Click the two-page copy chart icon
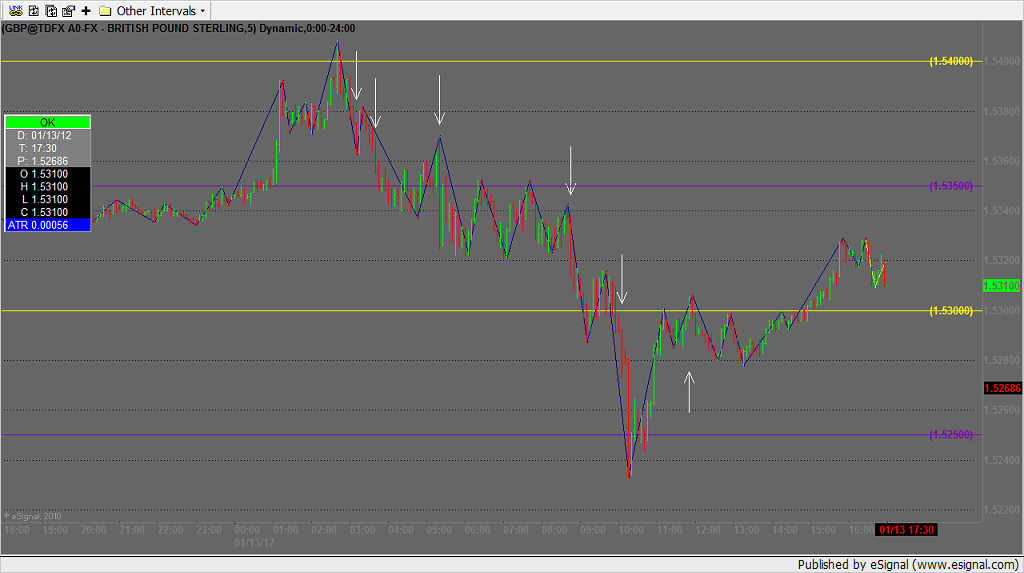This screenshot has height=573, width=1024. point(51,10)
